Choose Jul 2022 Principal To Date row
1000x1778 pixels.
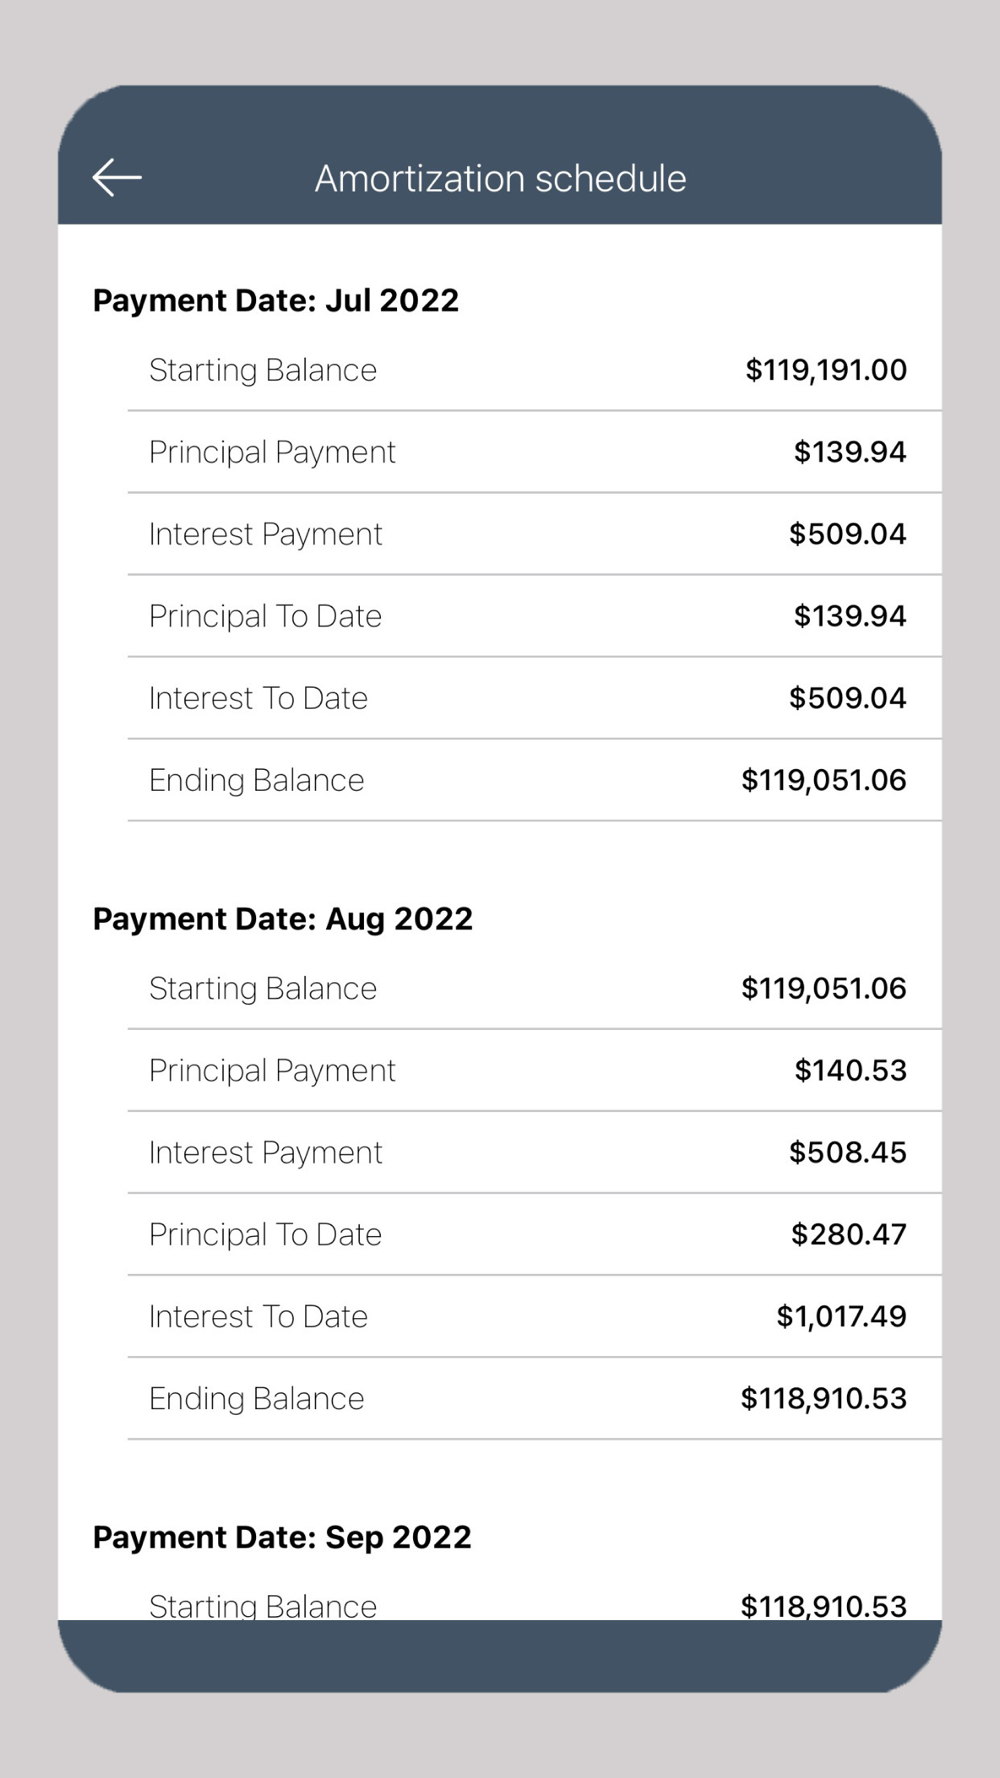[x=534, y=616]
